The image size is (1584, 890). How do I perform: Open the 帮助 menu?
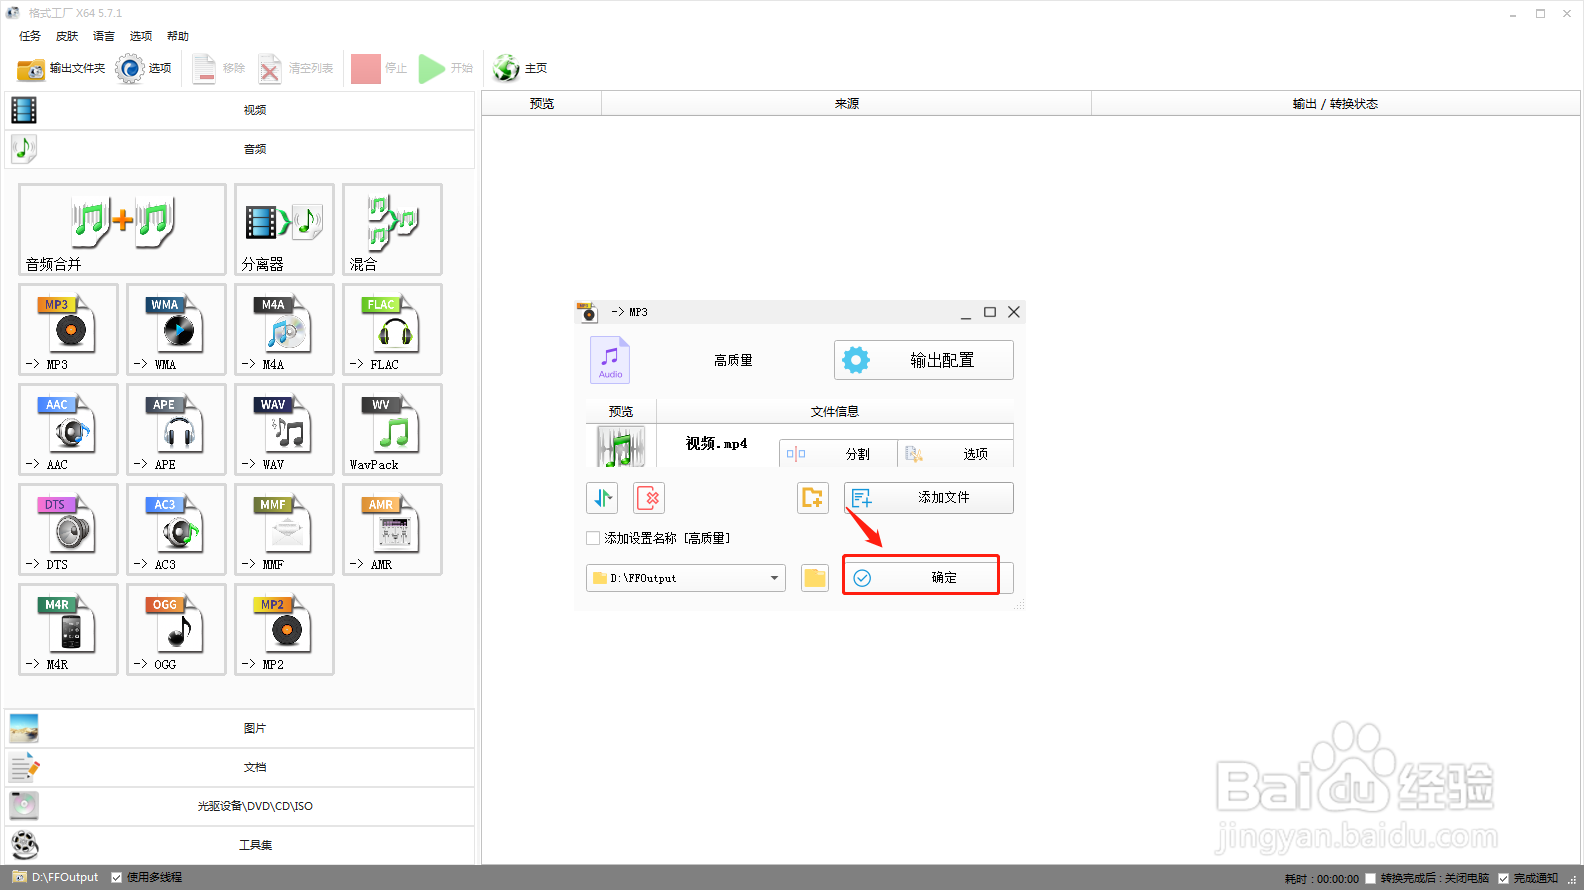click(178, 36)
